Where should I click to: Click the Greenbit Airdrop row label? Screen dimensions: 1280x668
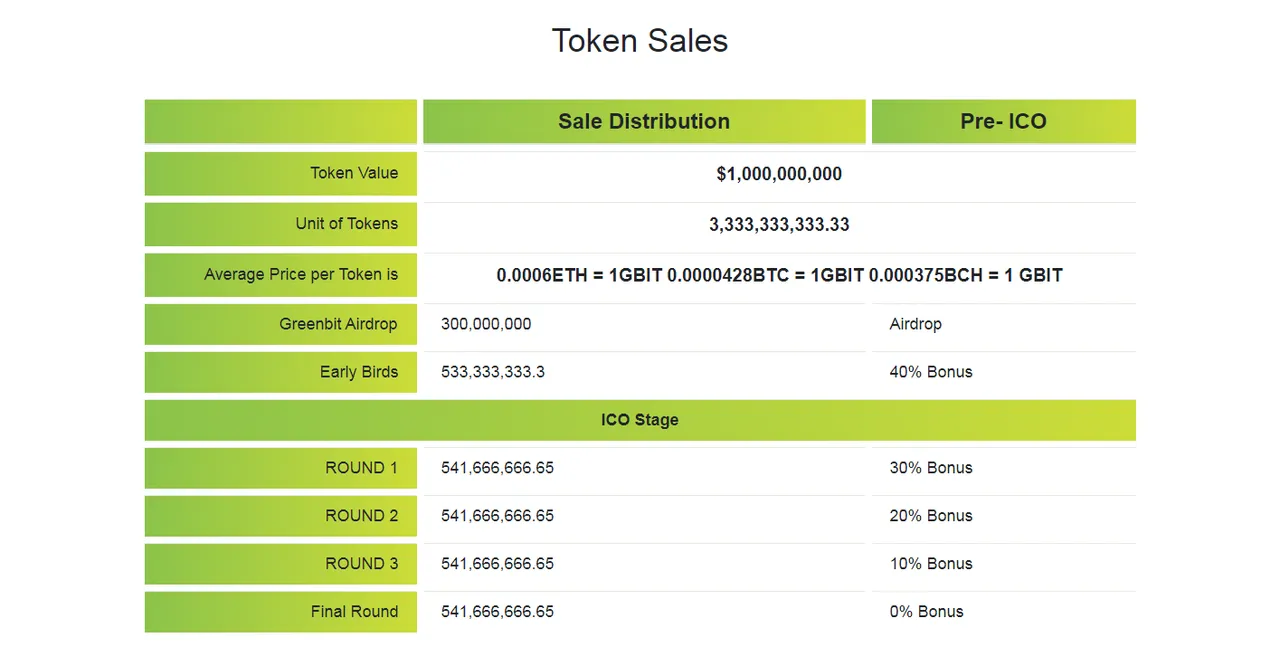tap(281, 324)
